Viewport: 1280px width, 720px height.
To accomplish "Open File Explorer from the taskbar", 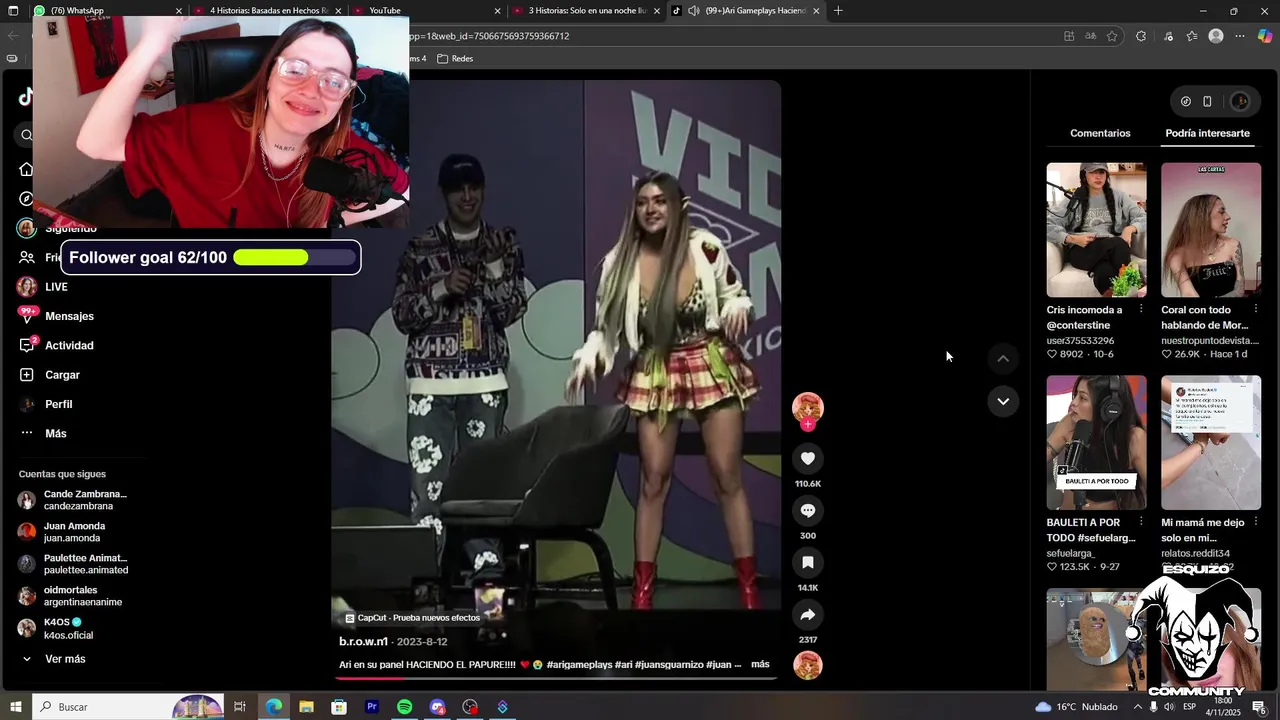I will [306, 707].
